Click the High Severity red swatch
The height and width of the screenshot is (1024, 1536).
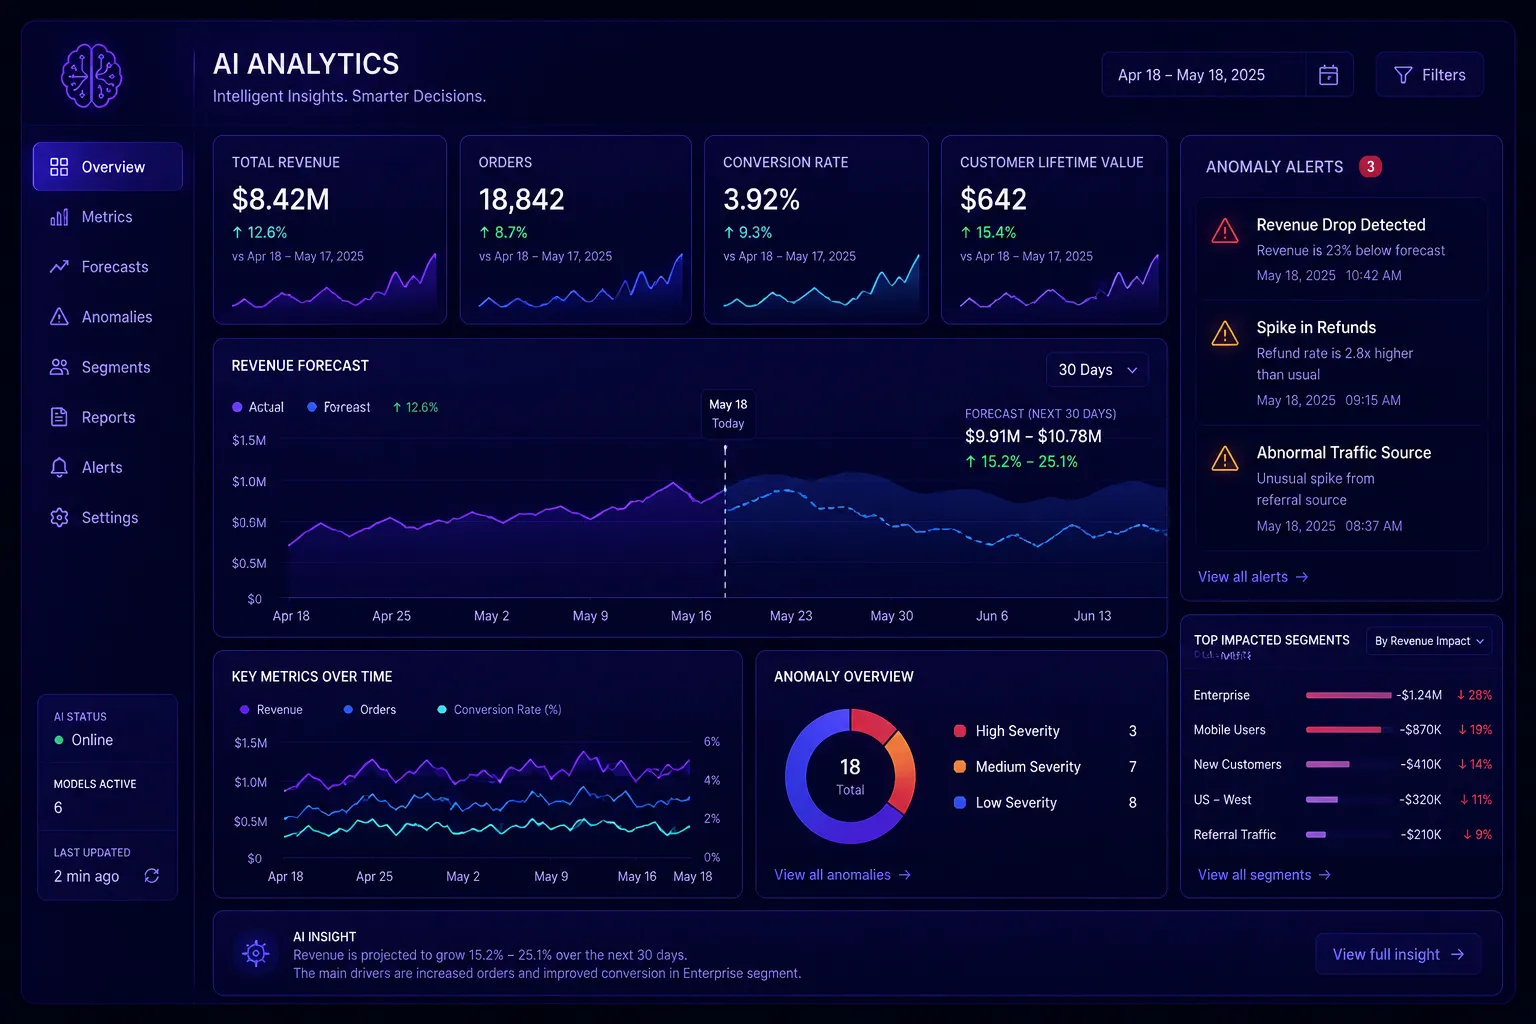click(960, 731)
